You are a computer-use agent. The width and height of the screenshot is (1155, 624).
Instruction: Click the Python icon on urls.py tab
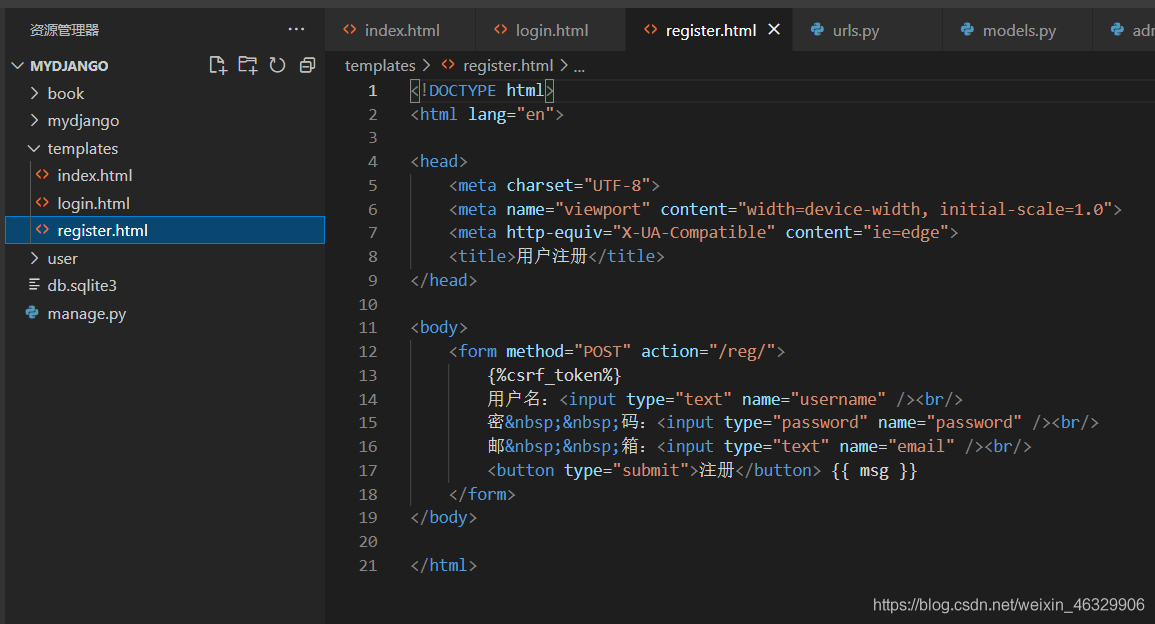coord(817,30)
